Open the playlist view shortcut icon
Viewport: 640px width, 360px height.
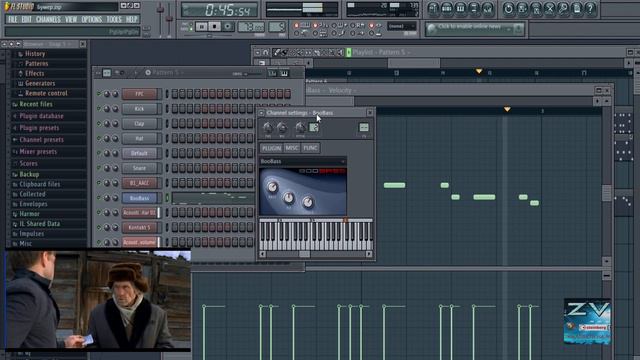click(x=433, y=9)
